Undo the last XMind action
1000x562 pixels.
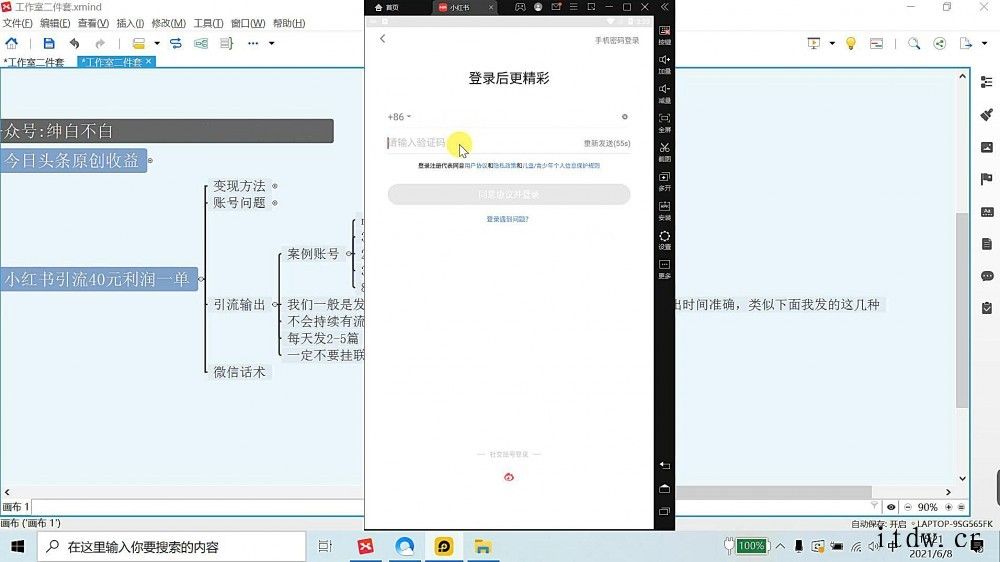pos(75,43)
